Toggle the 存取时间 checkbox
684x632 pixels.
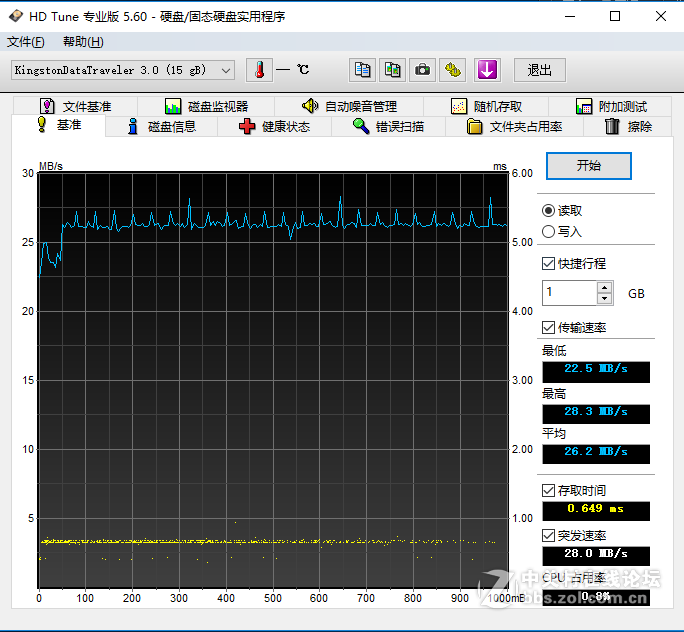pyautogui.click(x=548, y=491)
